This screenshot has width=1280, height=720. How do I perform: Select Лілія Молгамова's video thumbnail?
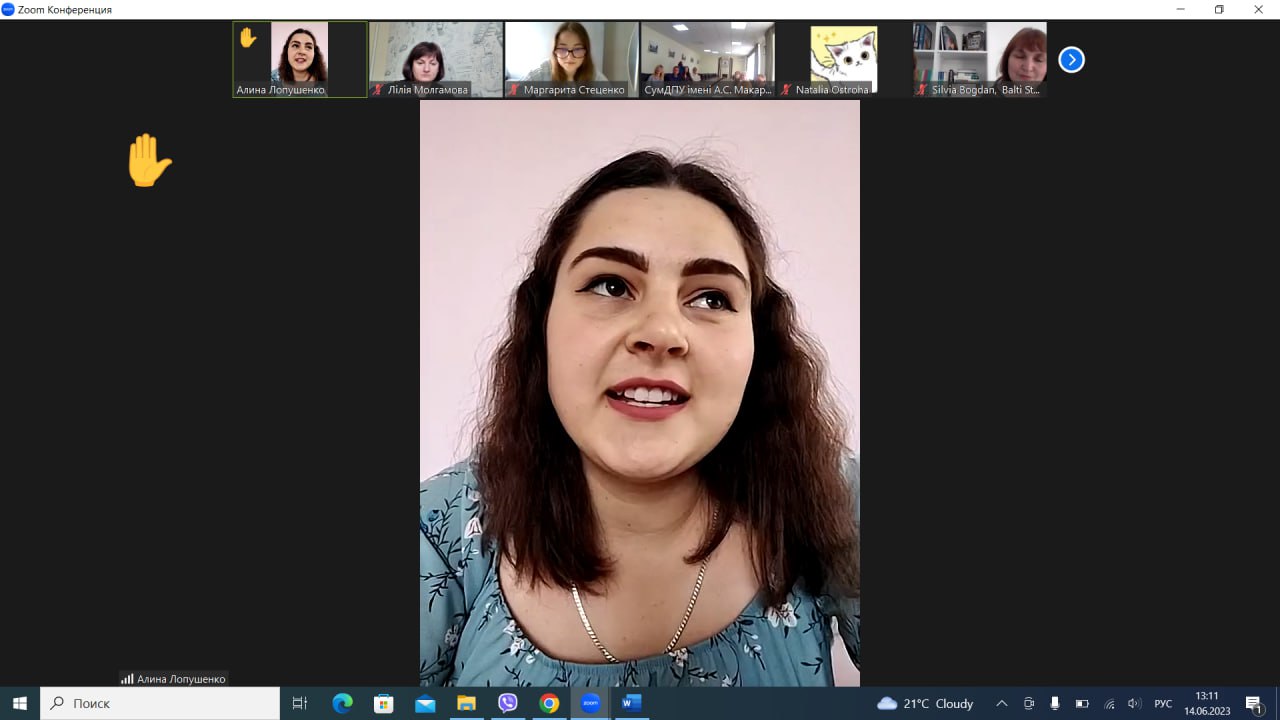point(436,58)
